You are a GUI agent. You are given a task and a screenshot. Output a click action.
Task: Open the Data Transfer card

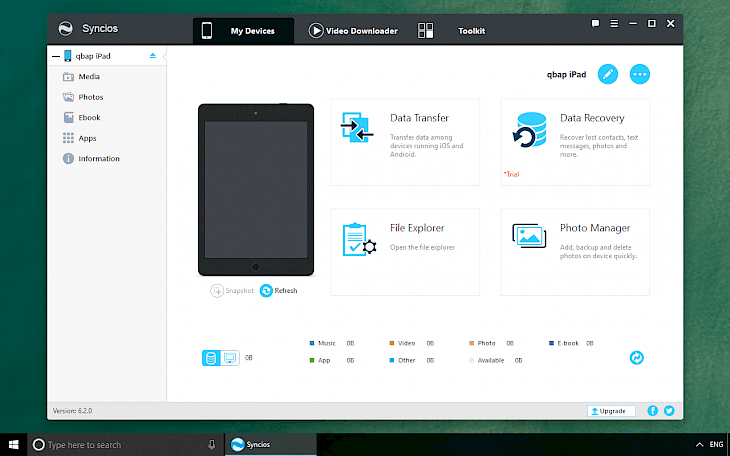[405, 142]
